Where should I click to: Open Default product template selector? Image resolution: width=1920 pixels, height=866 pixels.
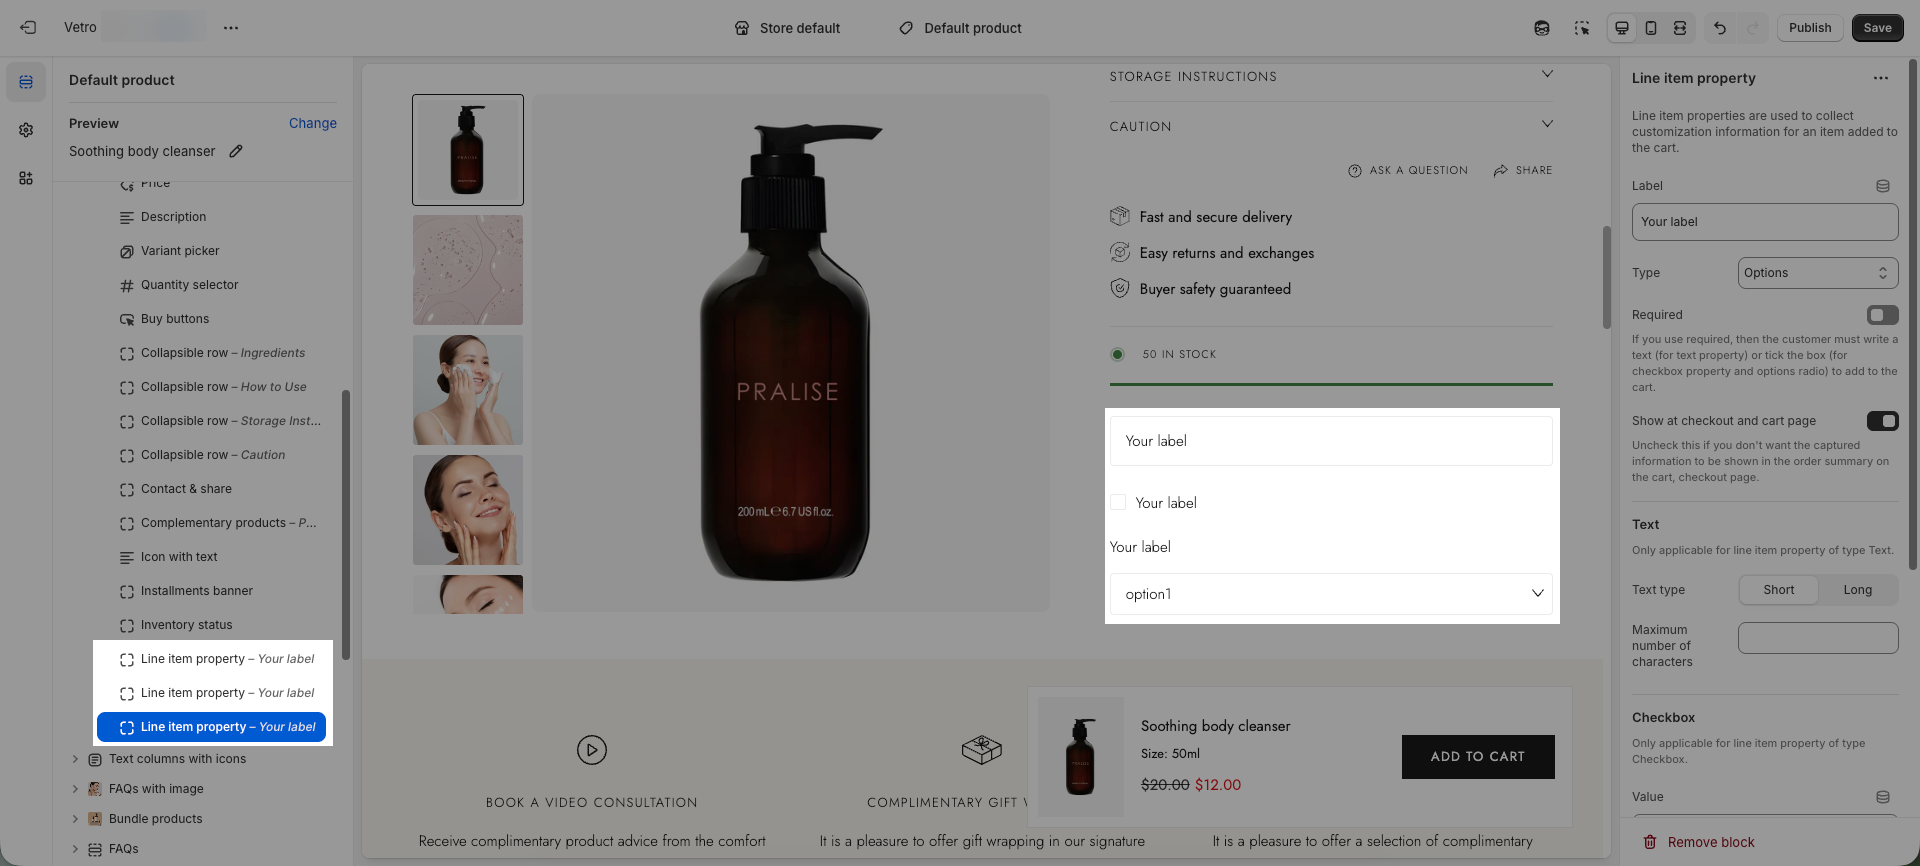[x=960, y=28]
